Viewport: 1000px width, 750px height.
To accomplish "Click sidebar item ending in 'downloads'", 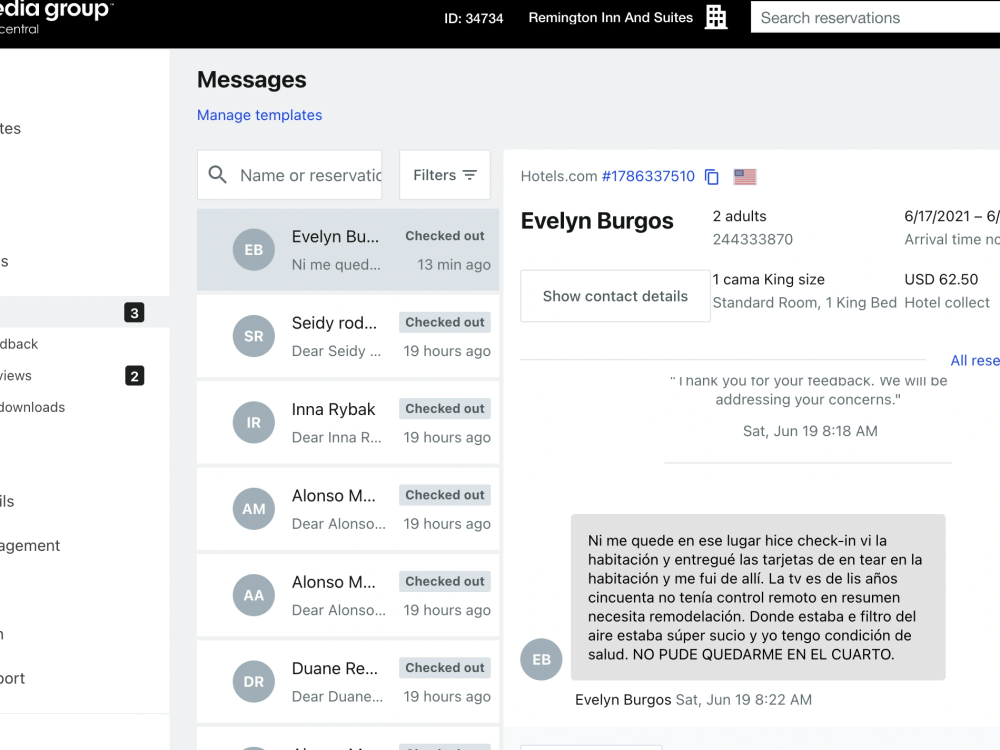I will [33, 407].
